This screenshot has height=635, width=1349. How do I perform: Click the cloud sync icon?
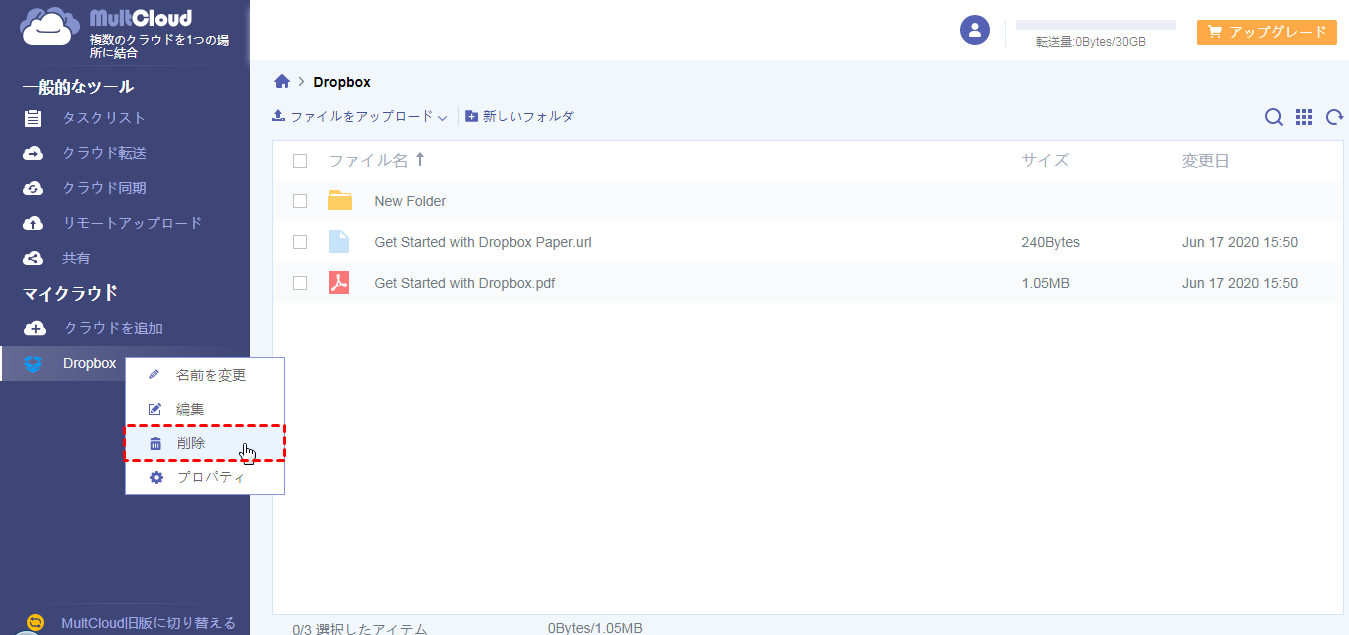click(33, 188)
